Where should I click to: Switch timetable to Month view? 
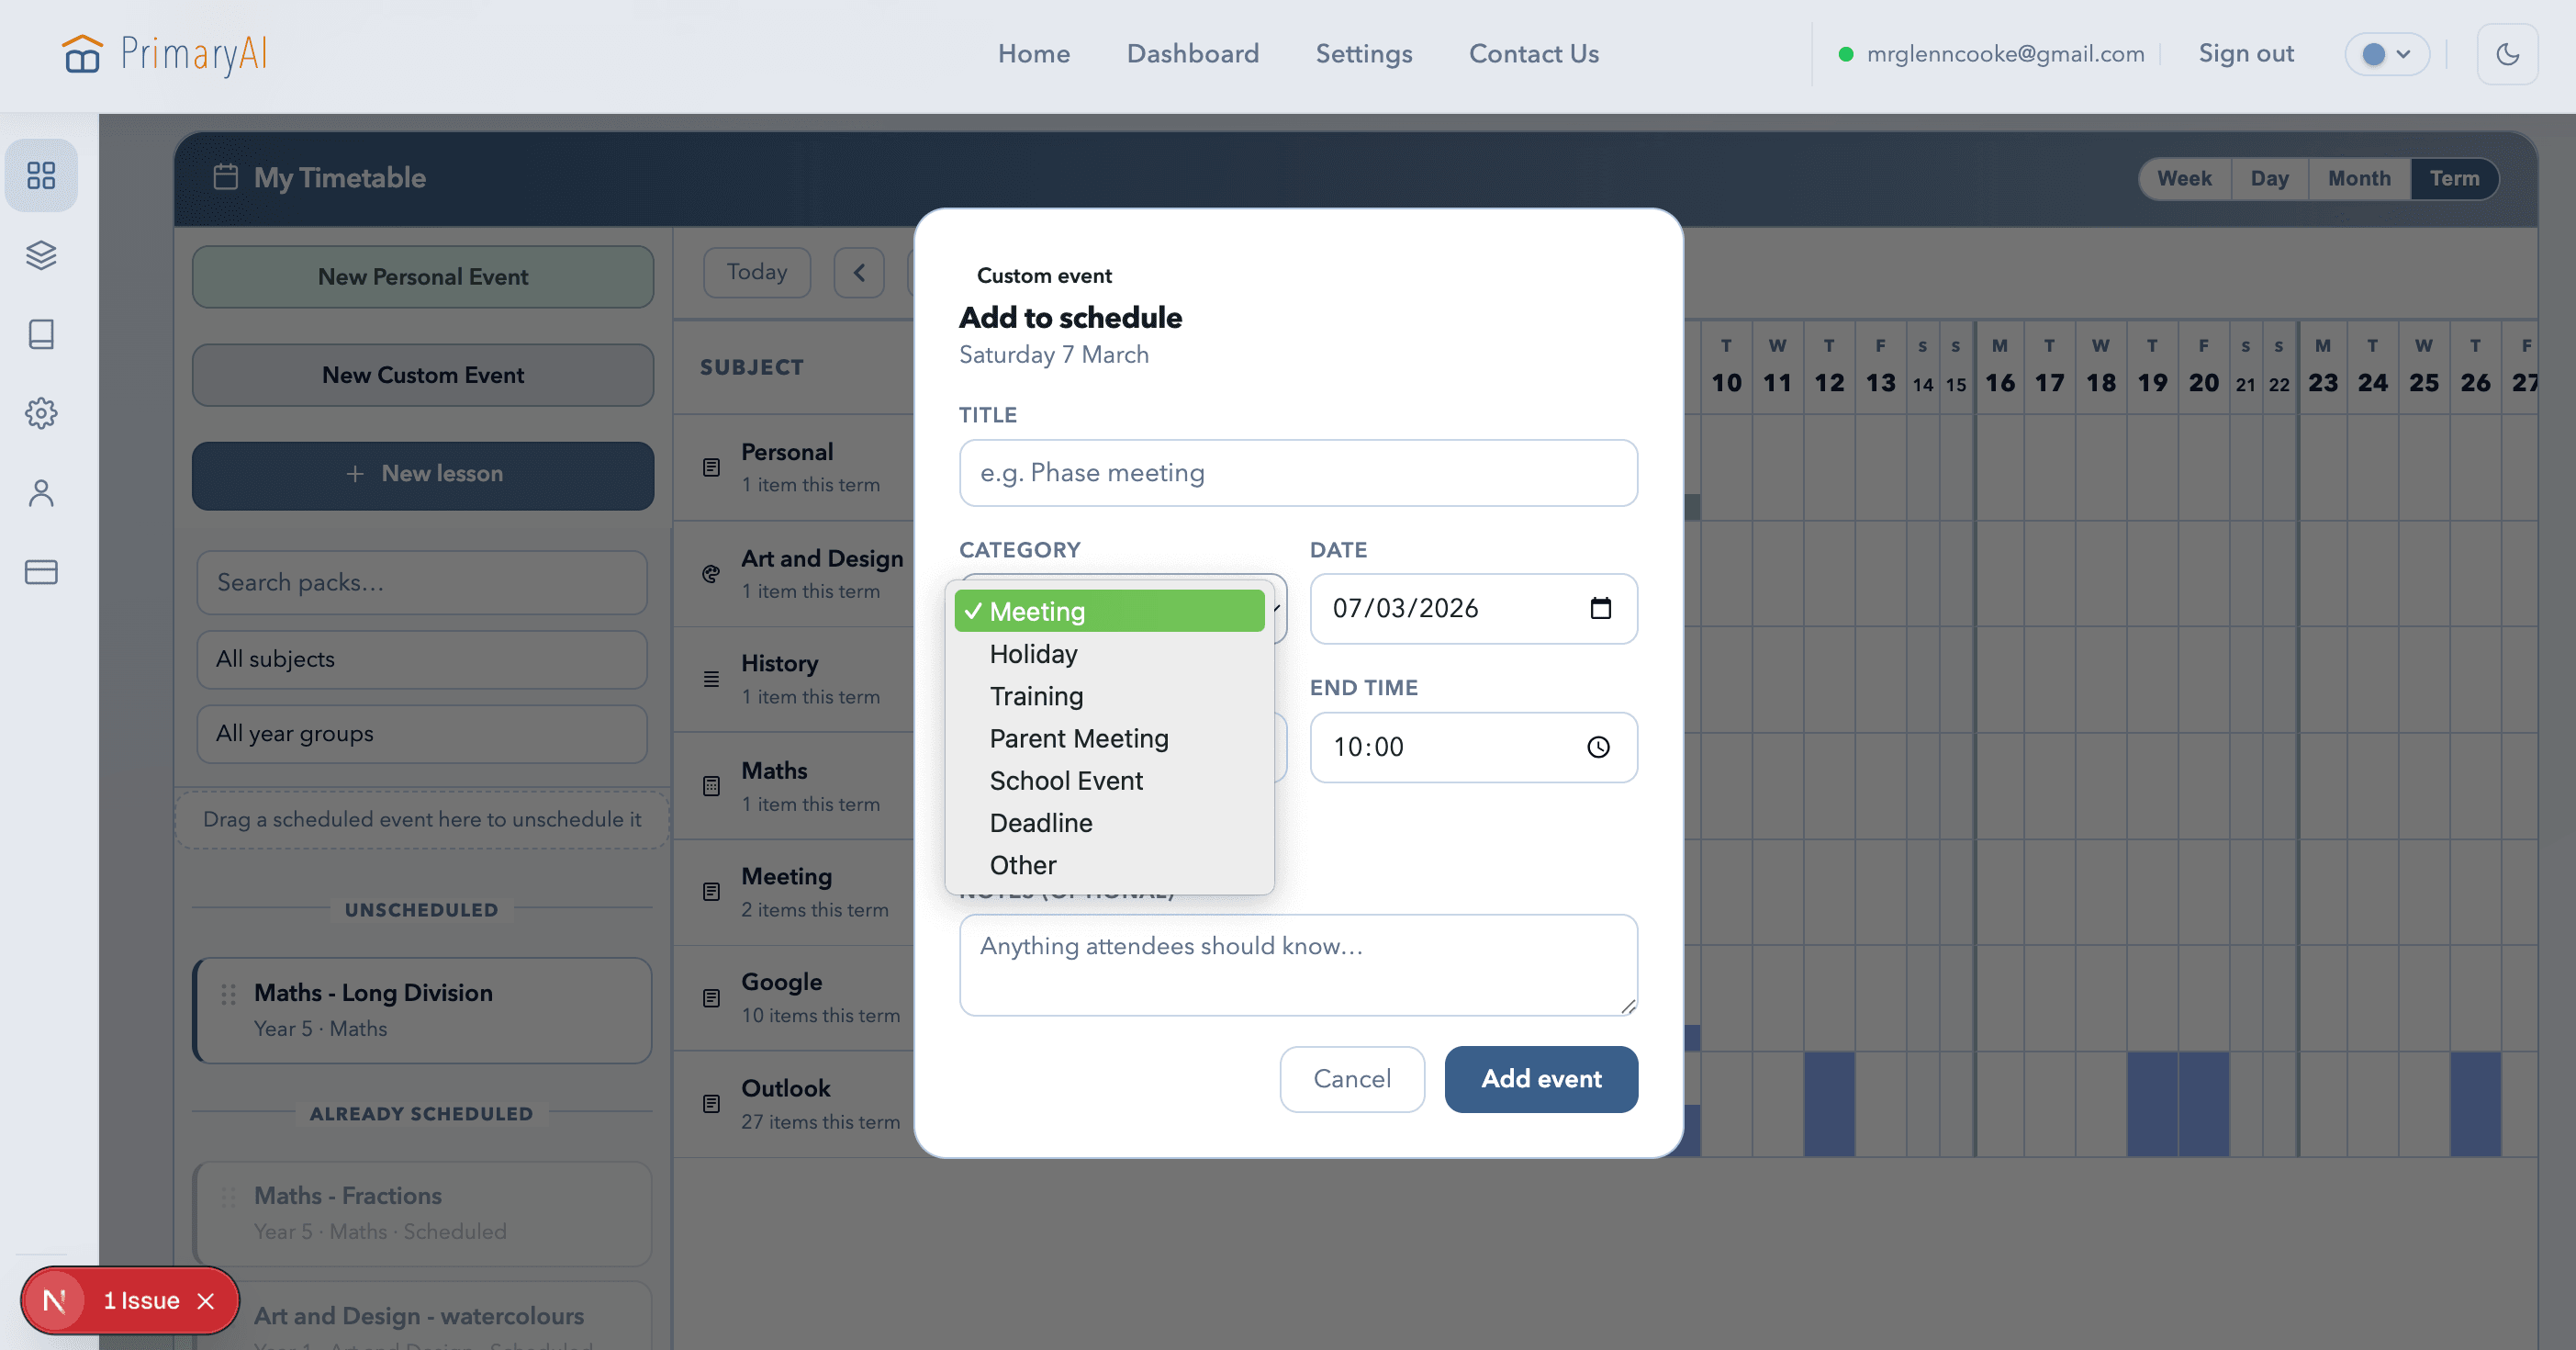click(x=2359, y=178)
